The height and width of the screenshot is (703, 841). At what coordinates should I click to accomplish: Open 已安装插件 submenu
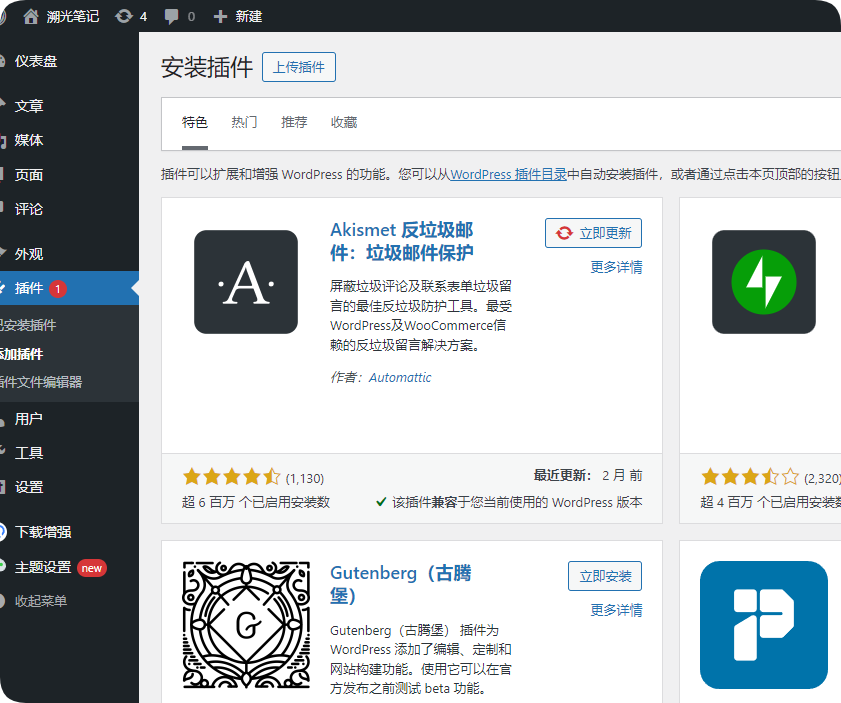click(28, 325)
